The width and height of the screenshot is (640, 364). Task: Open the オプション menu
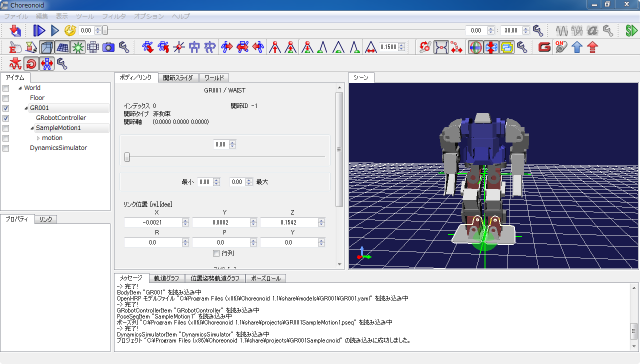click(149, 16)
